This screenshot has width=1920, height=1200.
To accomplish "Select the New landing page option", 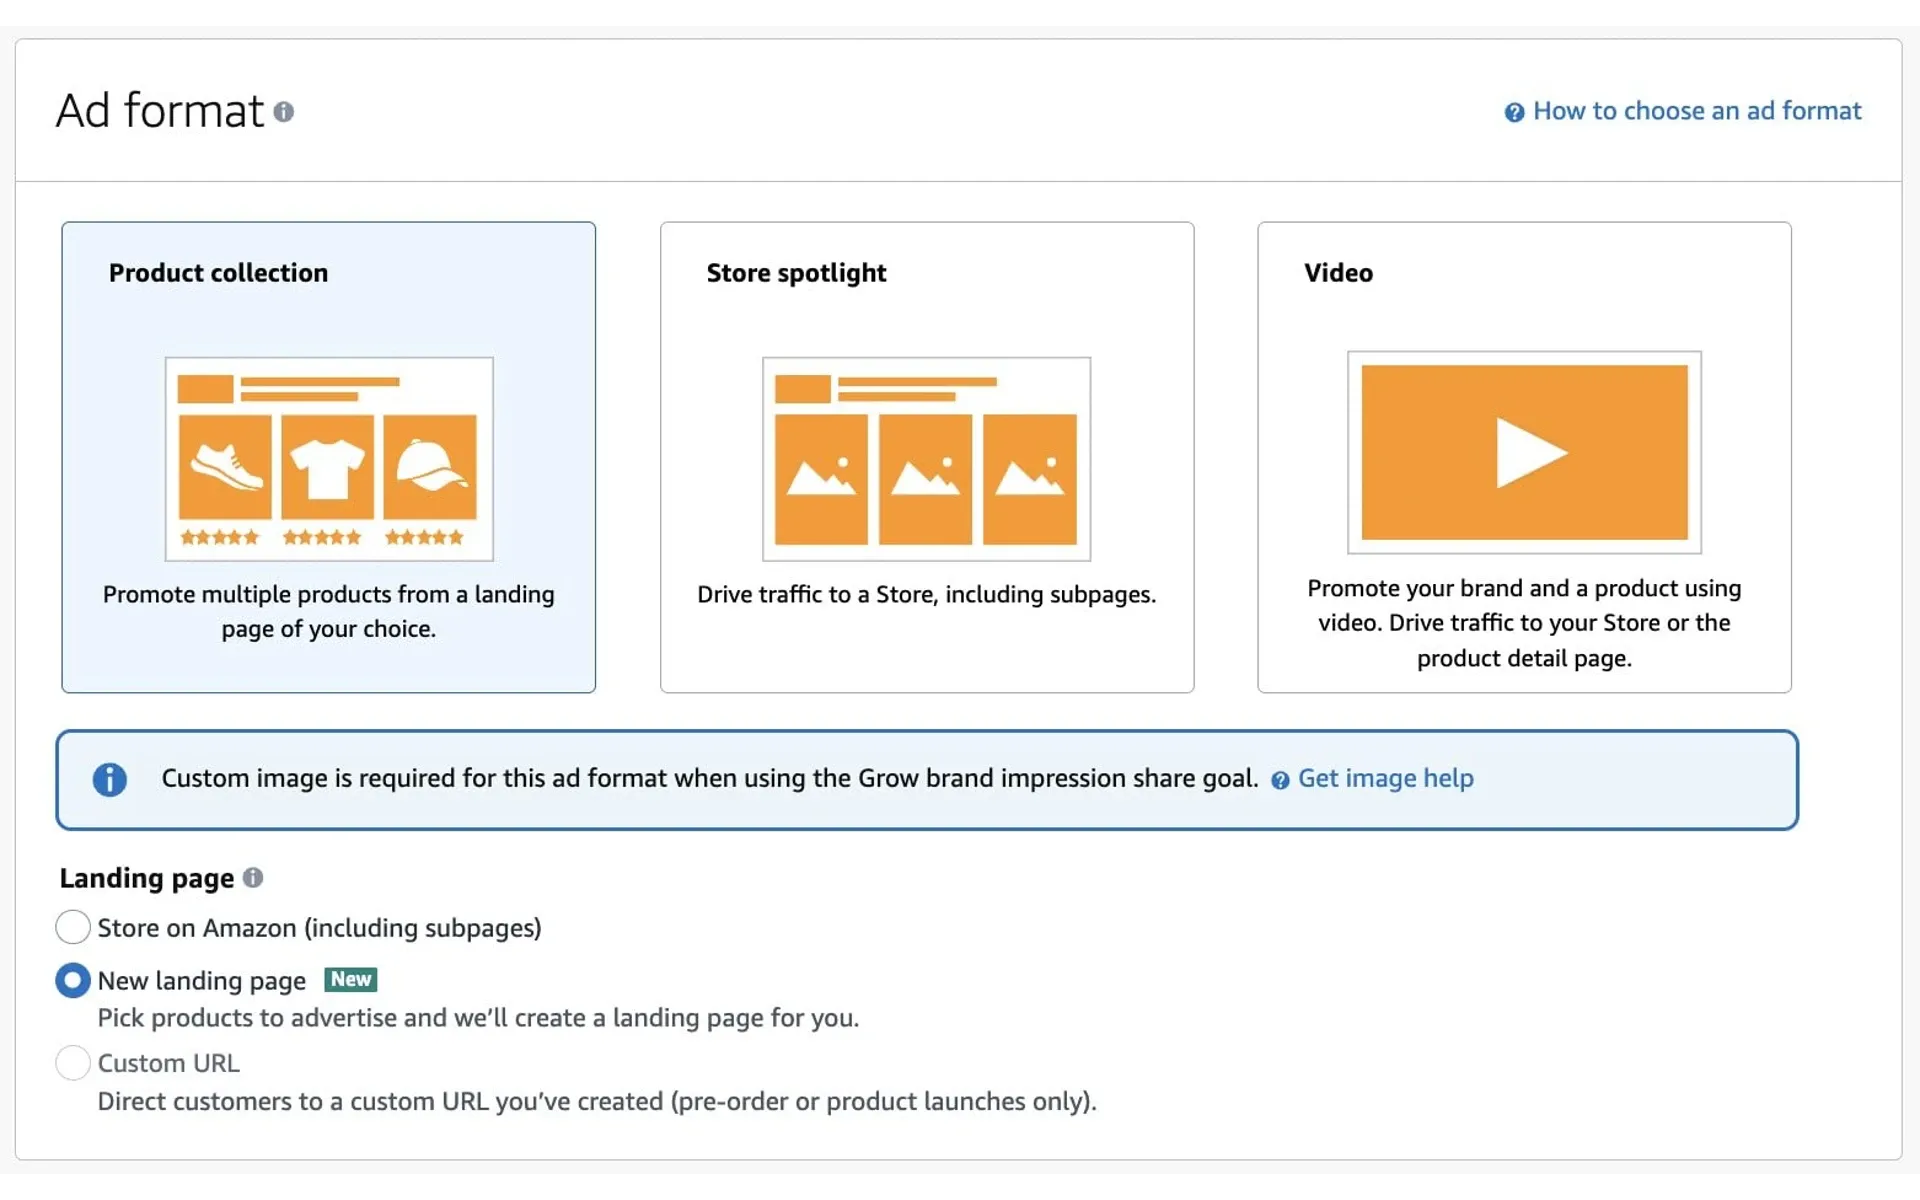I will [72, 980].
